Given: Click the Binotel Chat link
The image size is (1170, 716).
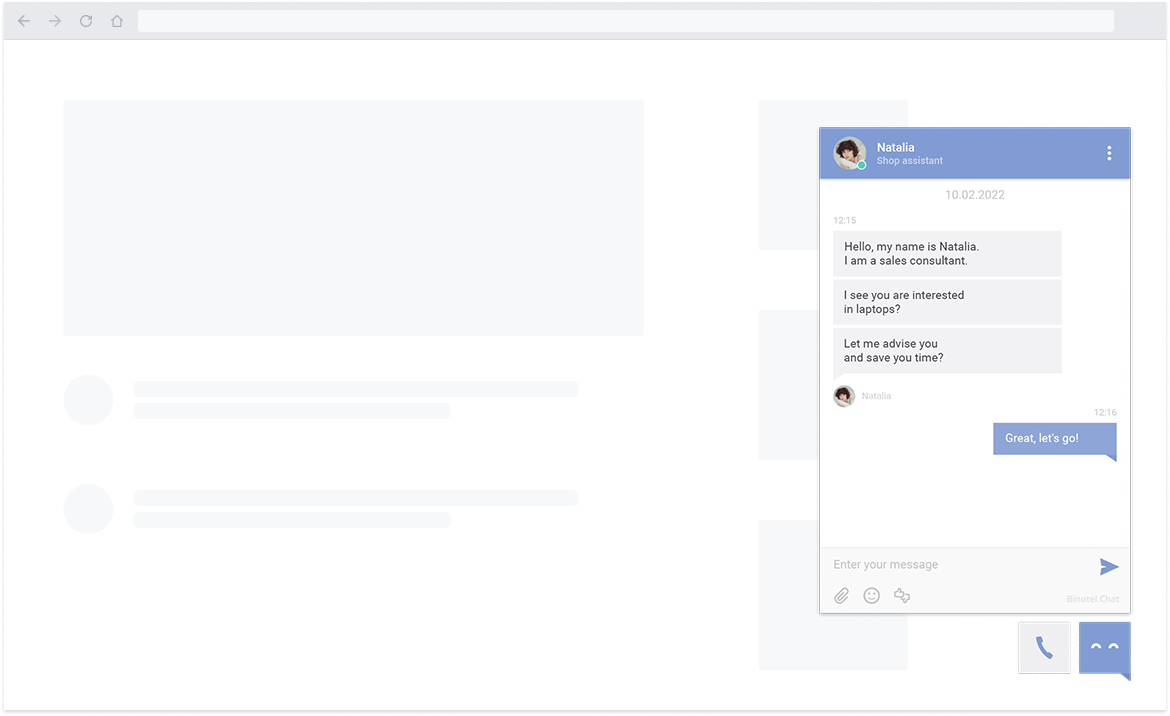Looking at the screenshot, I should click(1092, 599).
